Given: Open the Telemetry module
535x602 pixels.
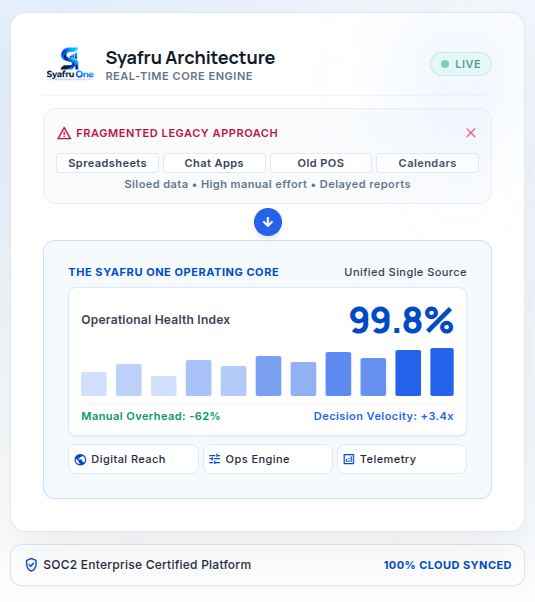Looking at the screenshot, I should (402, 459).
